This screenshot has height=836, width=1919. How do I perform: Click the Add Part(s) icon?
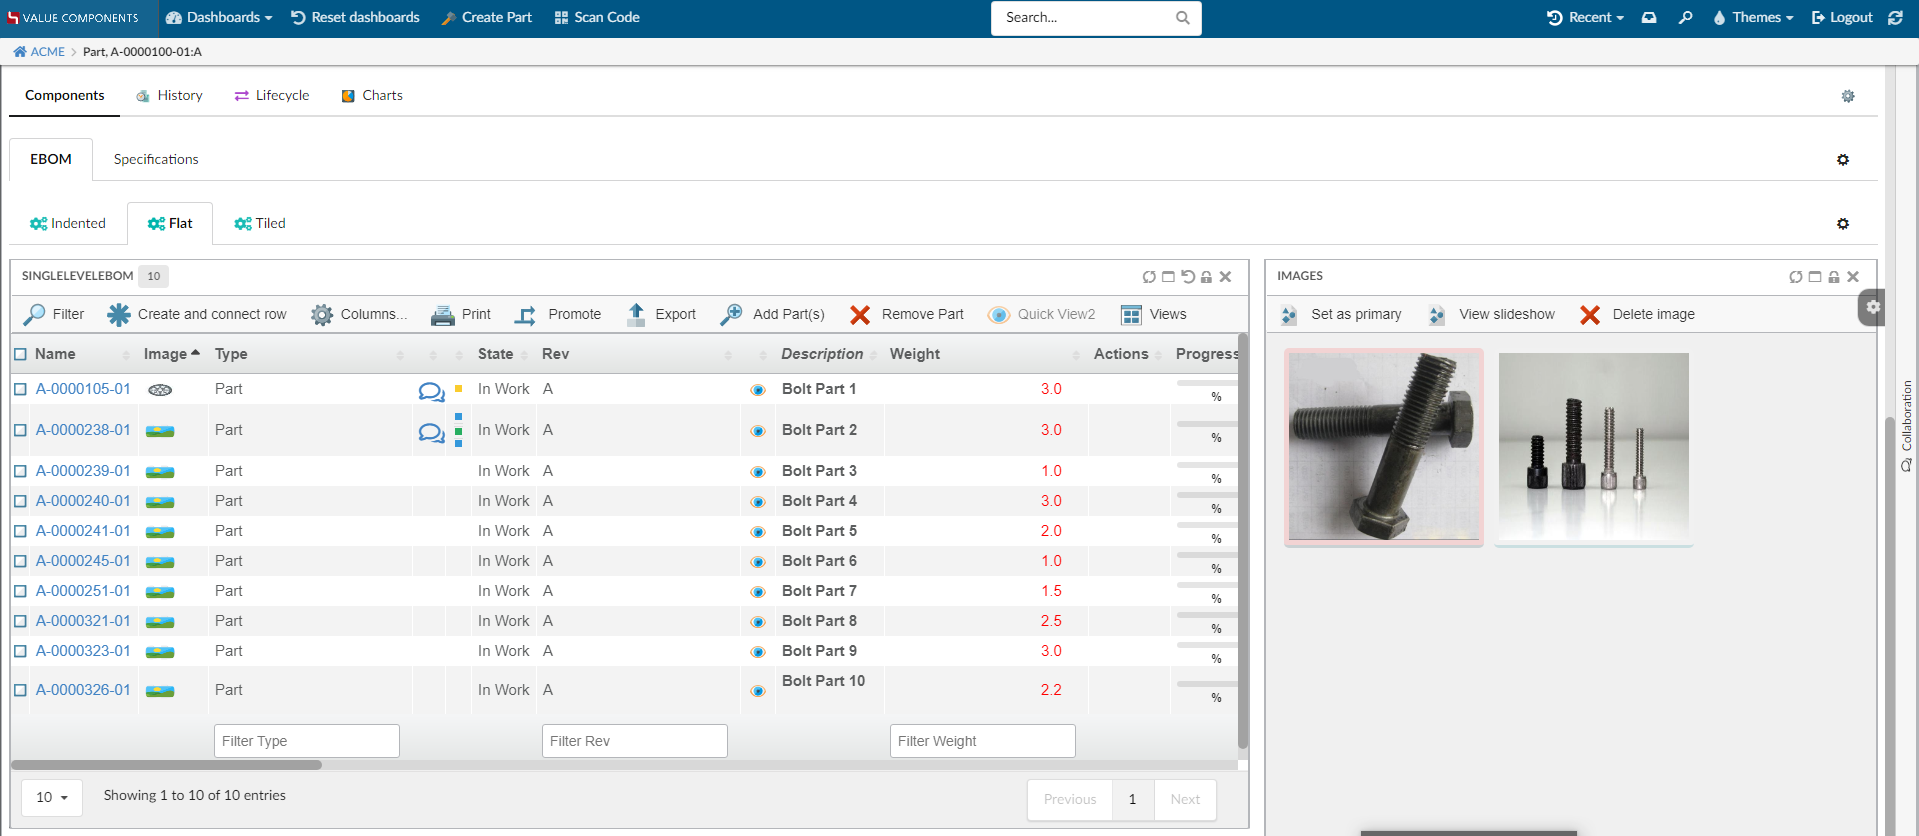point(731,314)
